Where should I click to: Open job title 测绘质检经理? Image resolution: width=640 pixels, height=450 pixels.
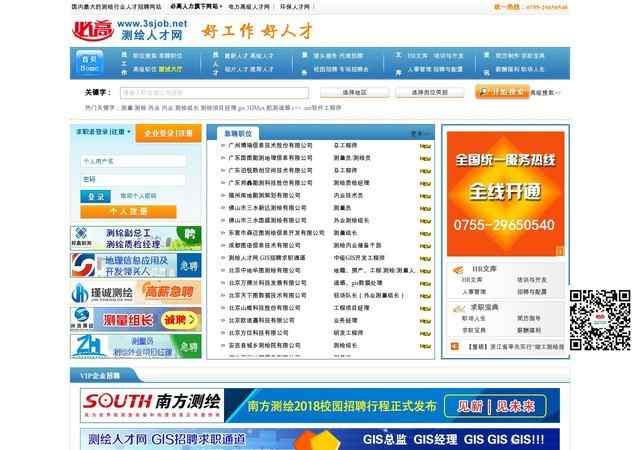[351, 183]
